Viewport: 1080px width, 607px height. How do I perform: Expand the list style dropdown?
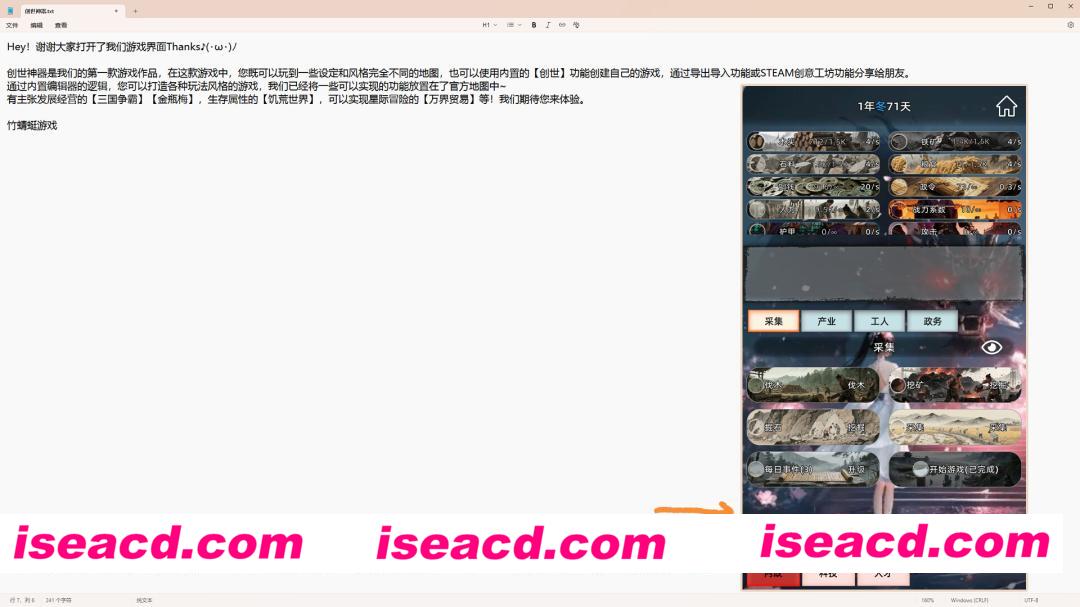point(513,25)
